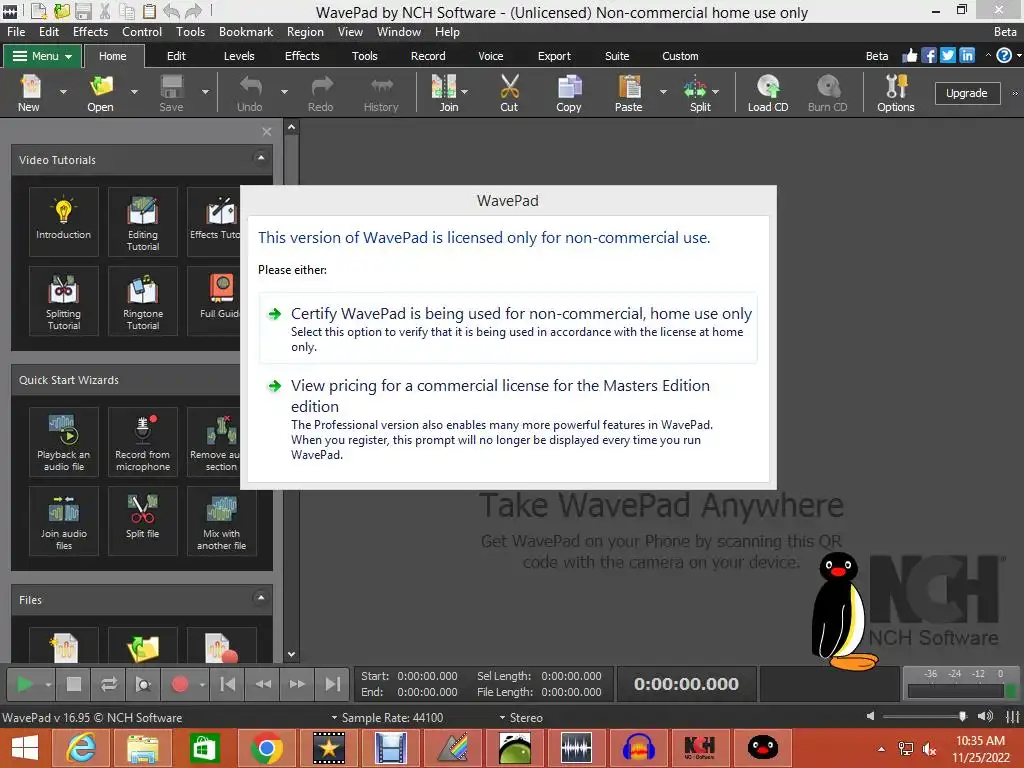Open the Sample Rate 44100 dropdown
Image resolution: width=1024 pixels, height=768 pixels.
387,718
